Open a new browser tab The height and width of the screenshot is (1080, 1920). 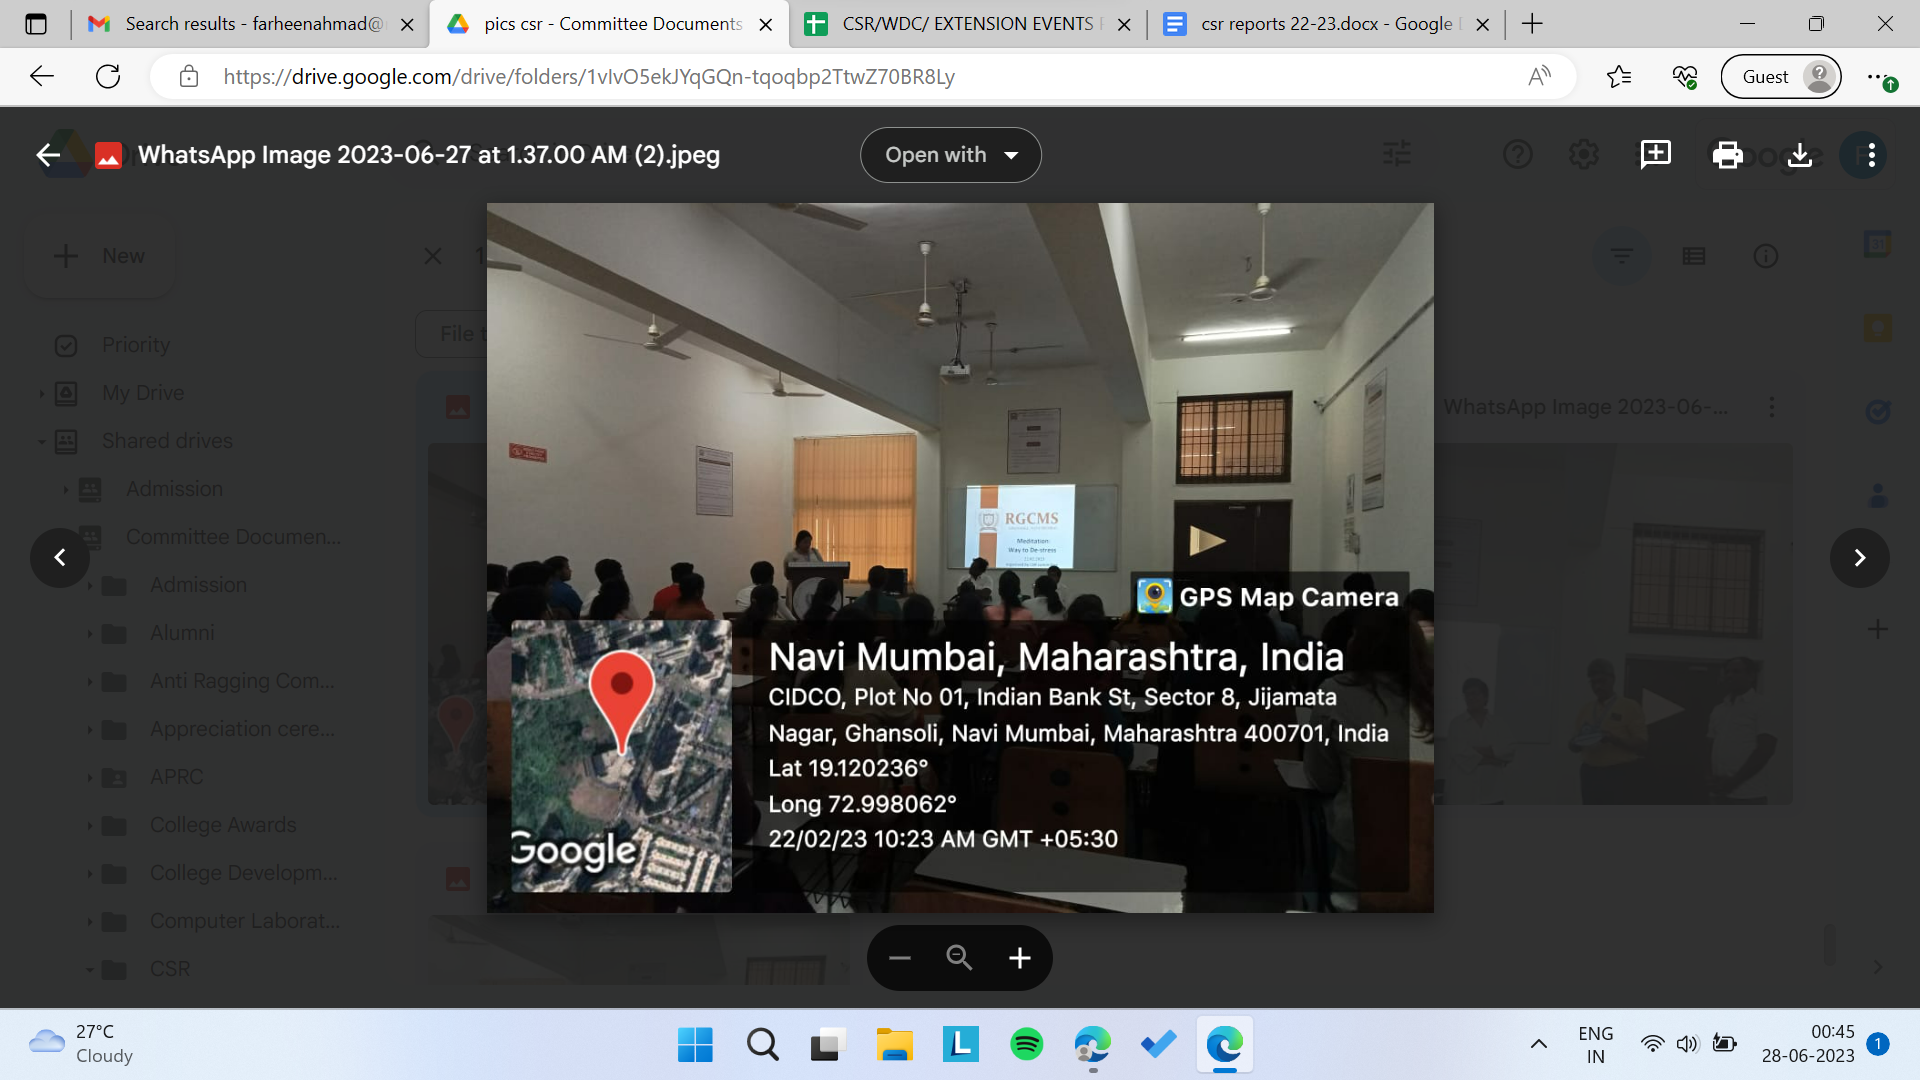[x=1532, y=24]
